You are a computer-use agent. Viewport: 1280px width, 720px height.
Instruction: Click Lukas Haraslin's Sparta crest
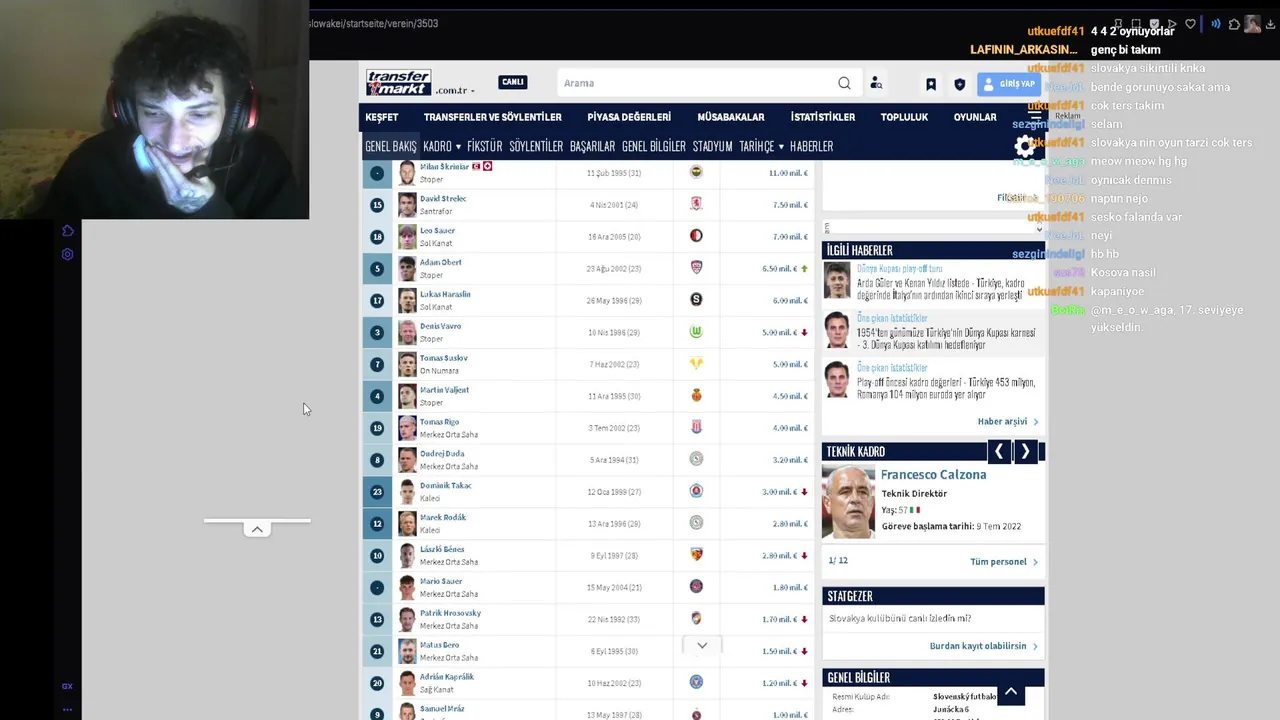pyautogui.click(x=696, y=300)
